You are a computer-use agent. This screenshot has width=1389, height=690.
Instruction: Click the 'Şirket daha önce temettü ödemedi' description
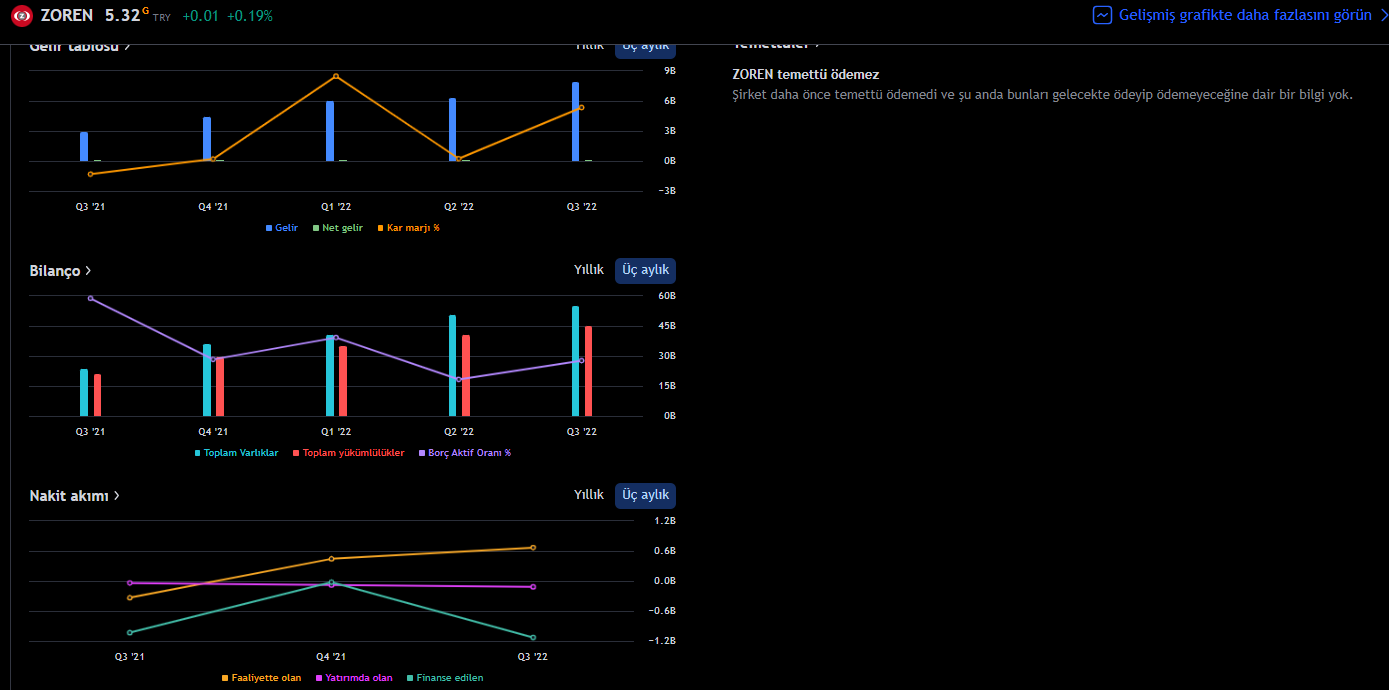tap(1042, 94)
